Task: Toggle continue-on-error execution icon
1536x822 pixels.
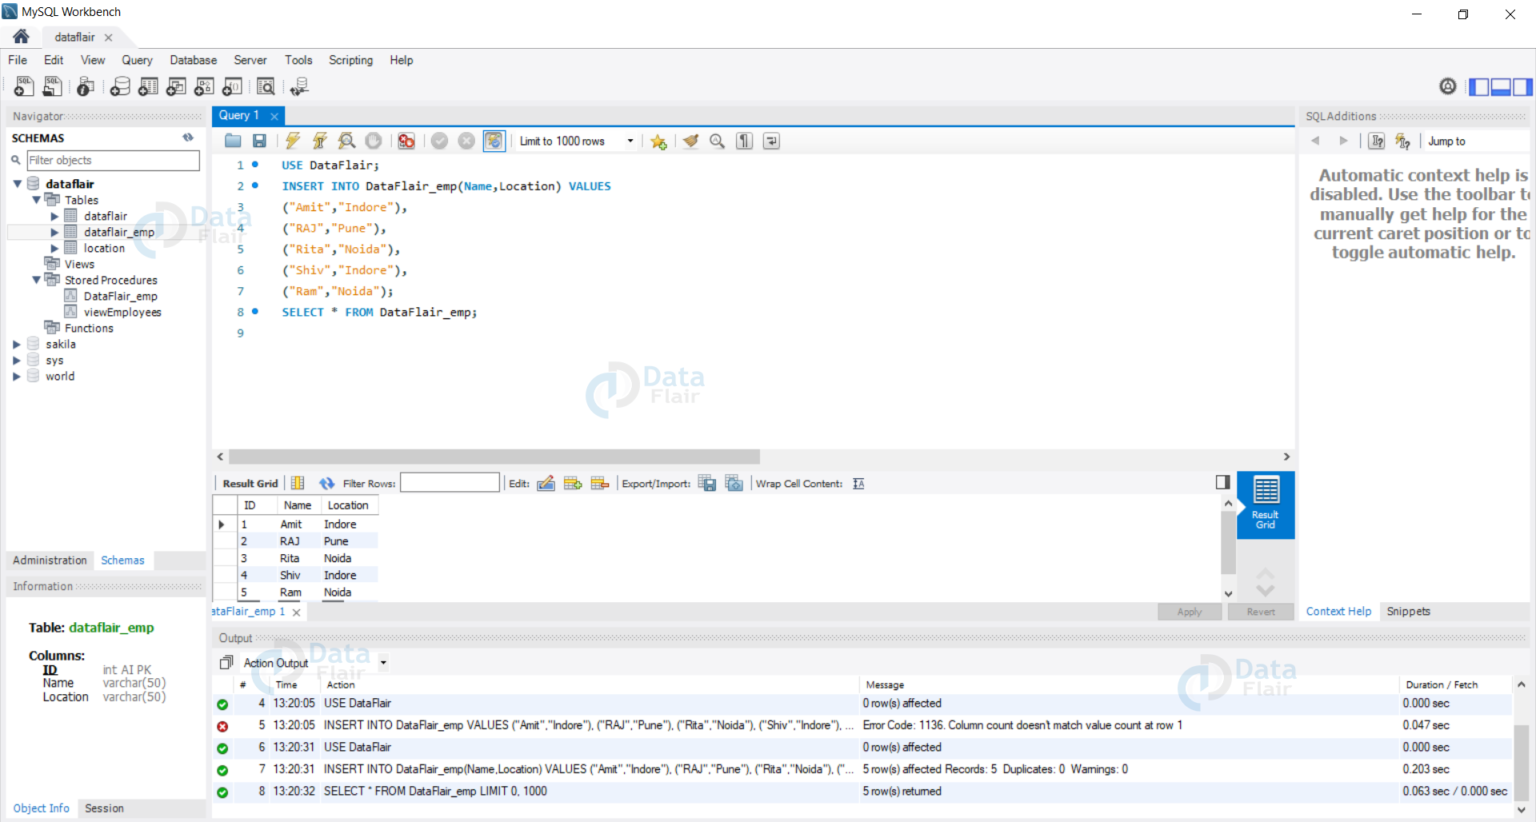Action: 406,141
